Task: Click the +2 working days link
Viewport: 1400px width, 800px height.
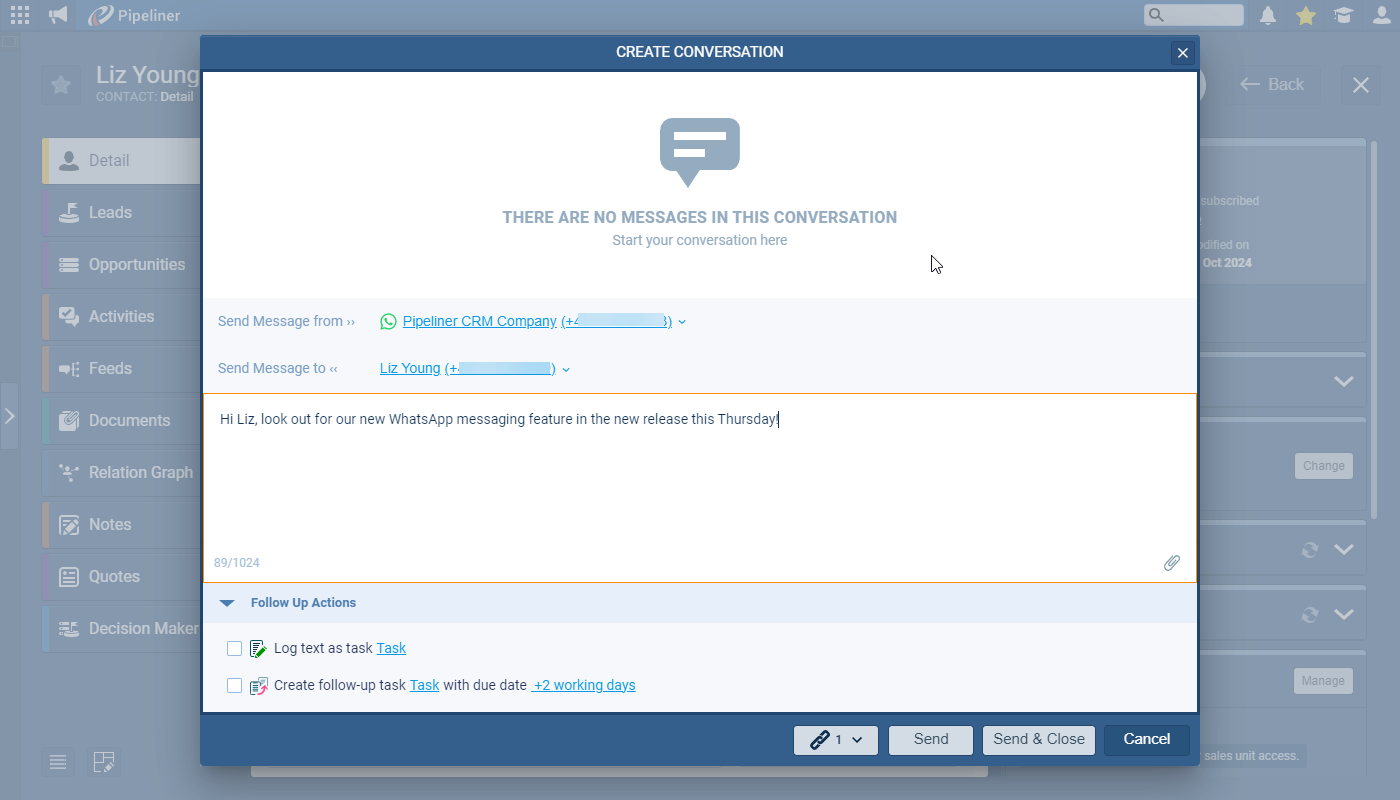Action: point(584,685)
